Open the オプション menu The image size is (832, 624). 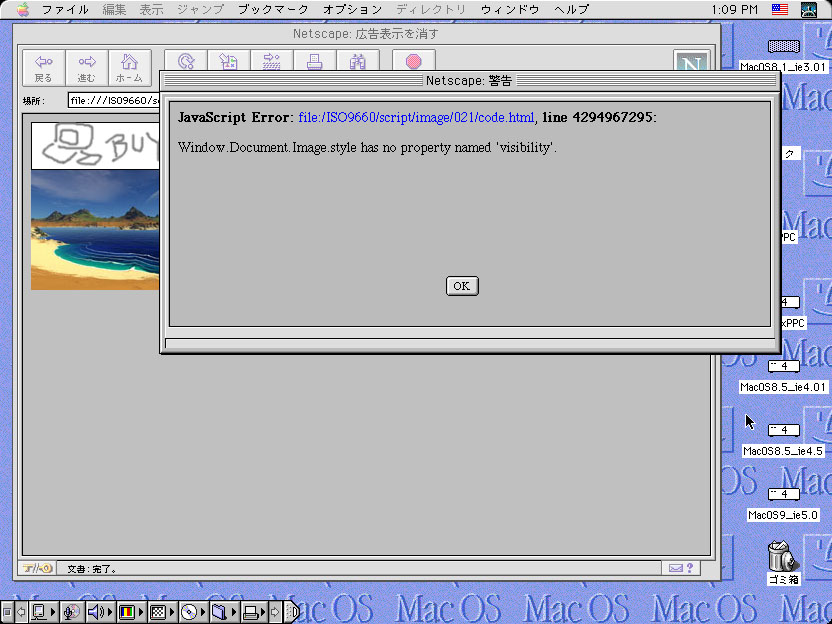coord(352,10)
